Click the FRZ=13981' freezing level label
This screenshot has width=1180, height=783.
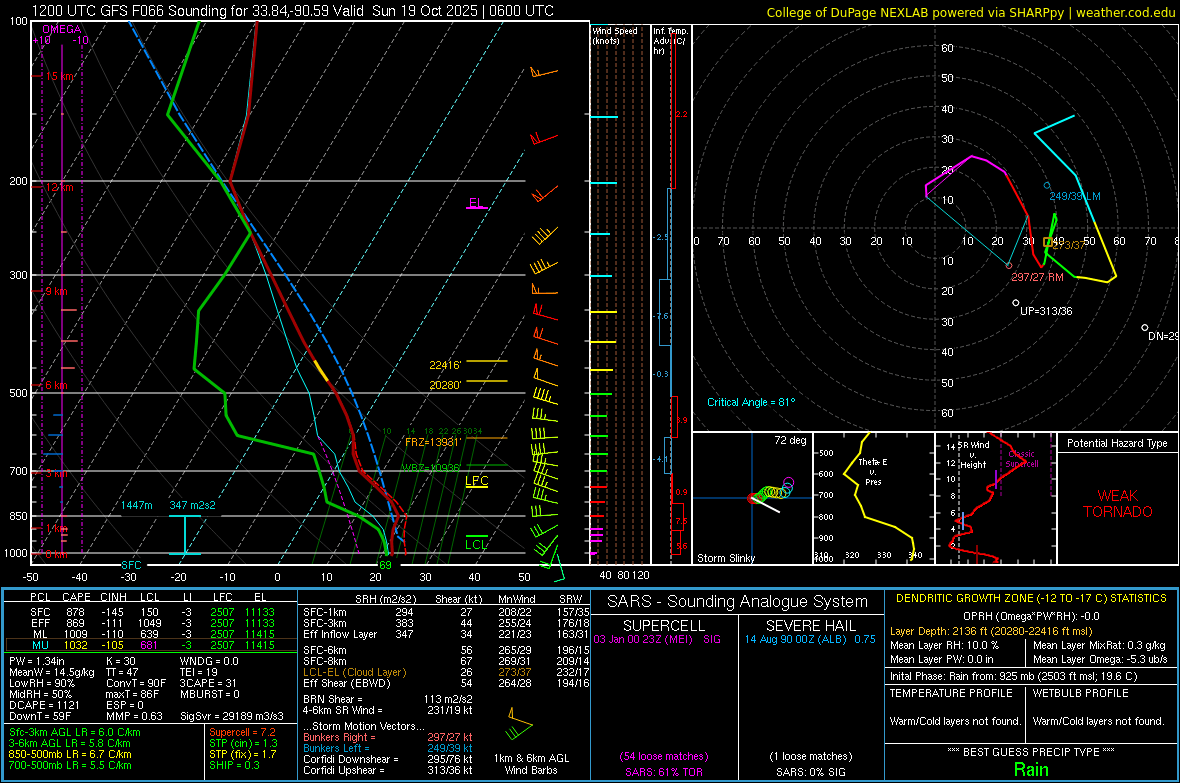[x=432, y=442]
